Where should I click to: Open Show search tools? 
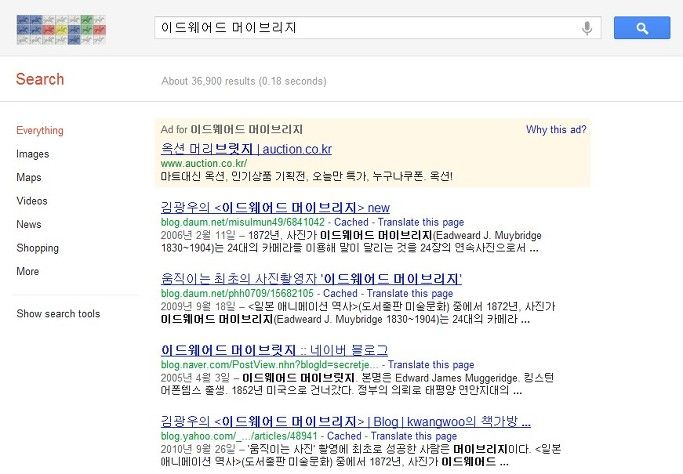tap(58, 314)
